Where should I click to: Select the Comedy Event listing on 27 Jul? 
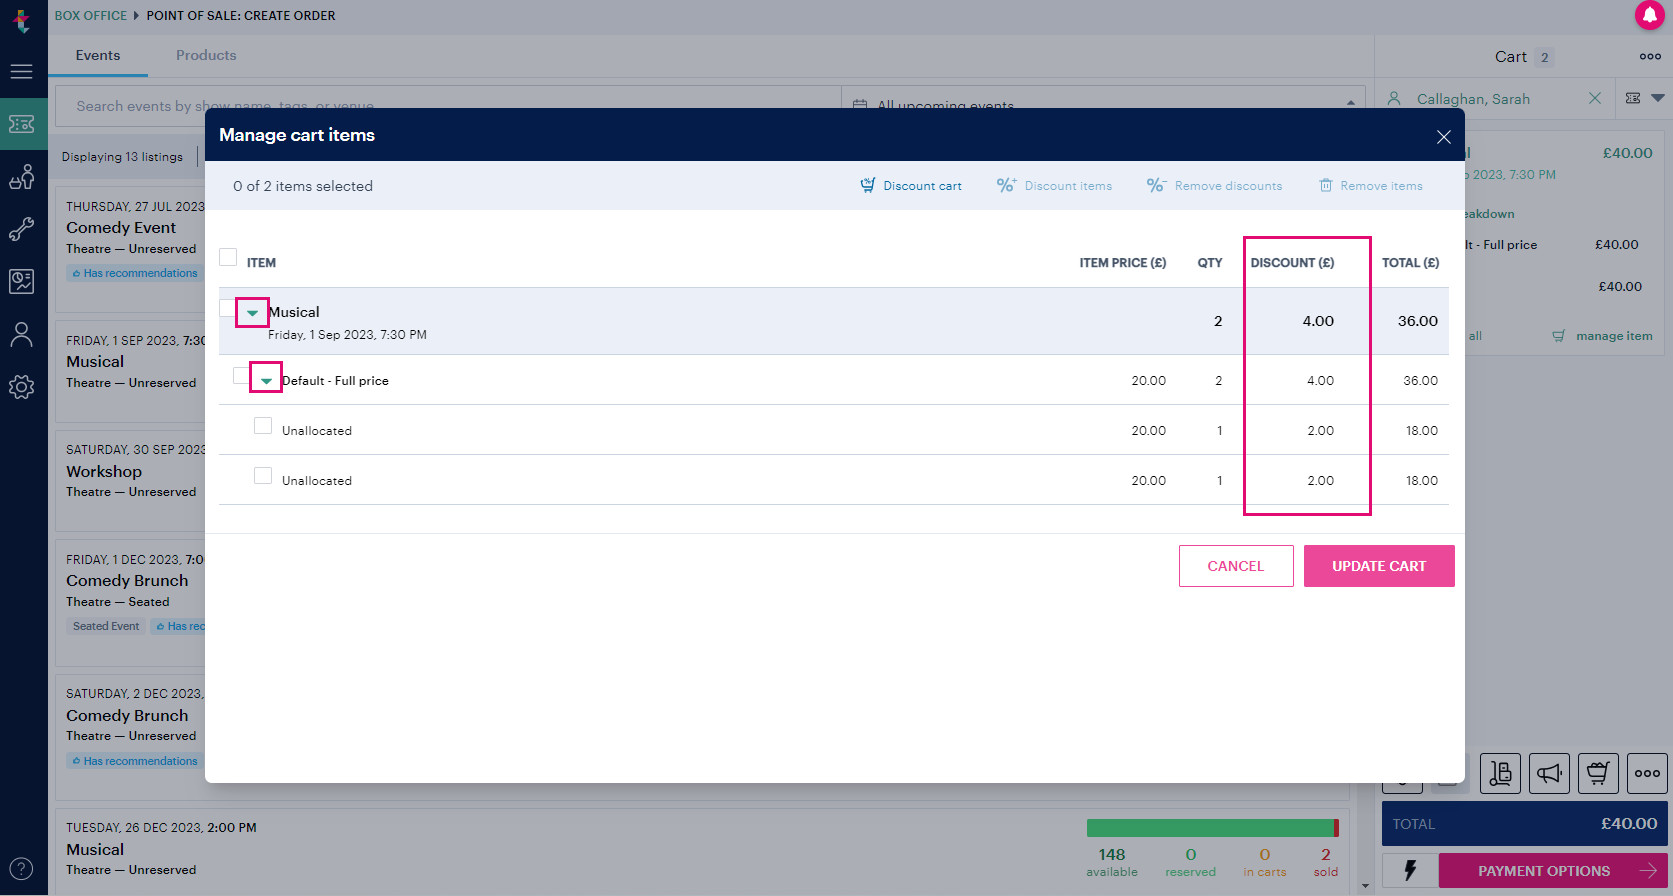point(131,248)
